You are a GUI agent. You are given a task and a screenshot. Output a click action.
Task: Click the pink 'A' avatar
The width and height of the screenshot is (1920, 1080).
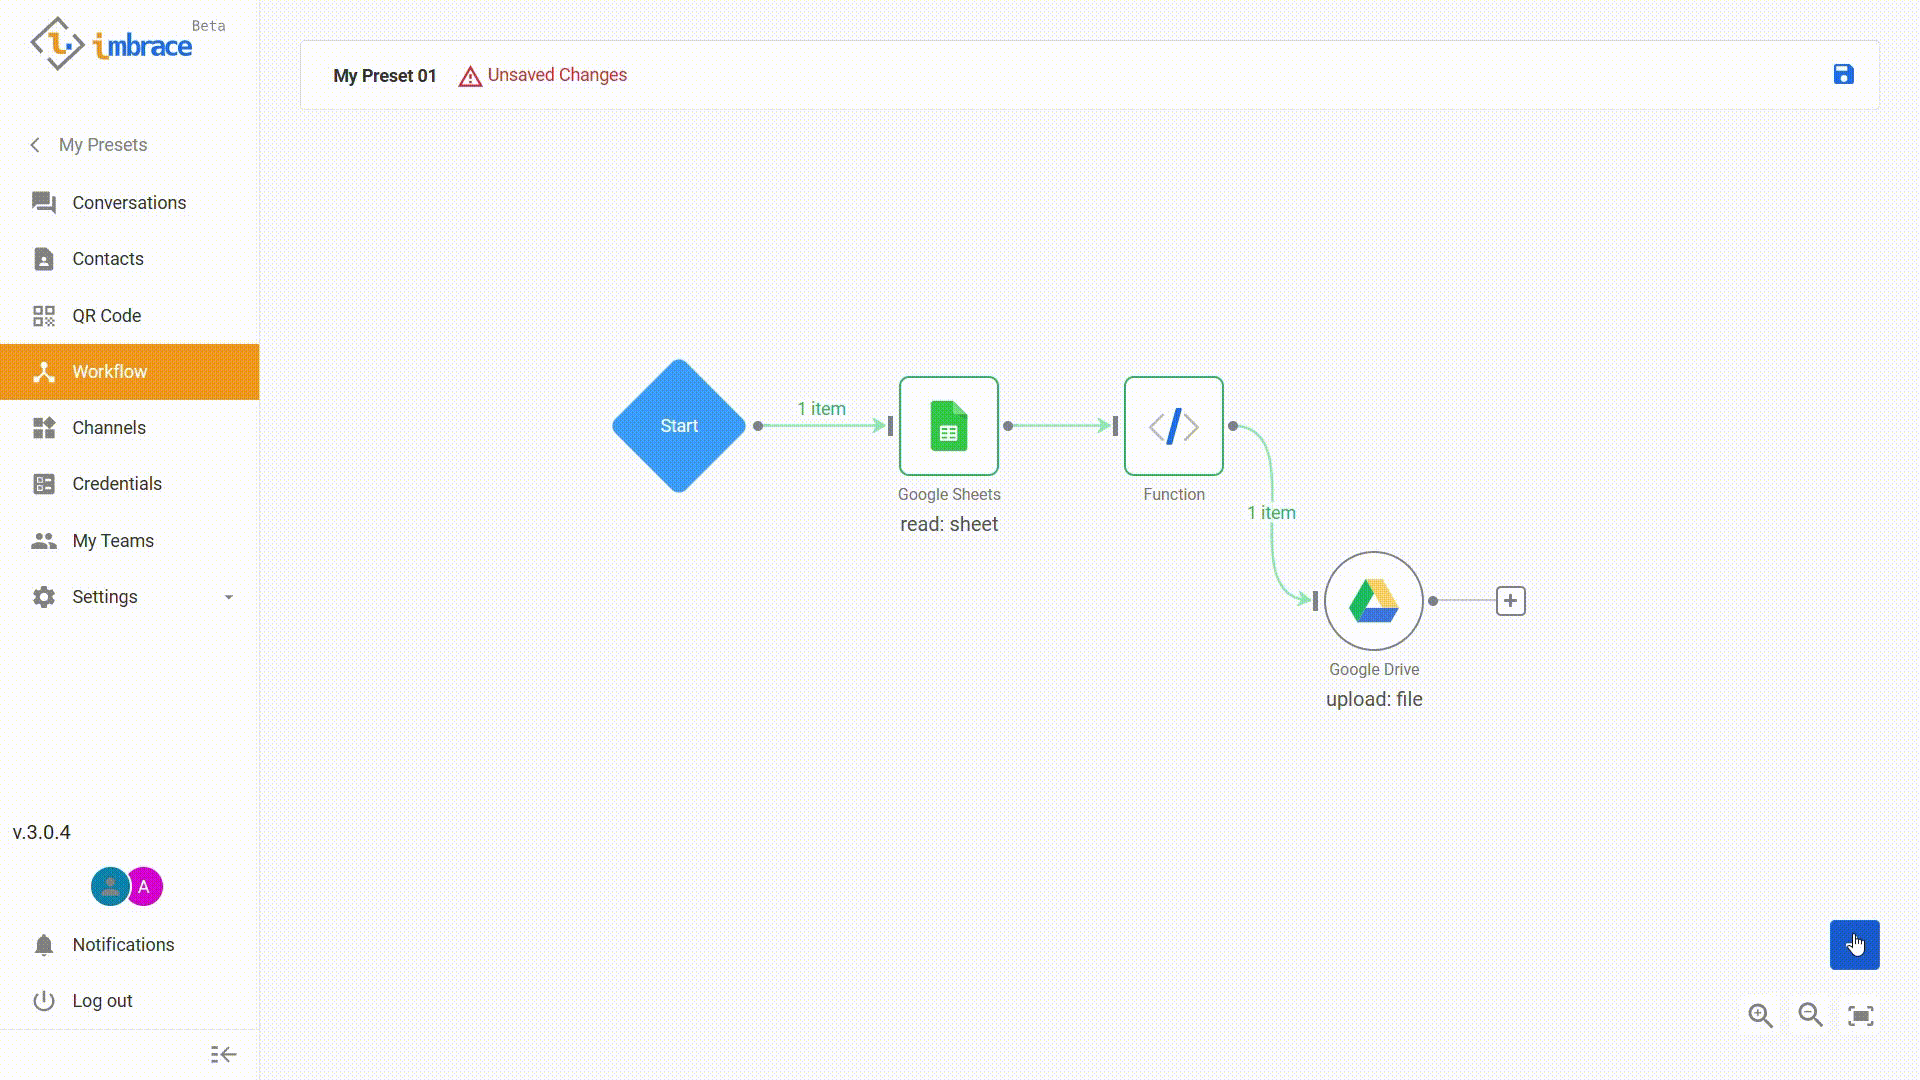145,887
